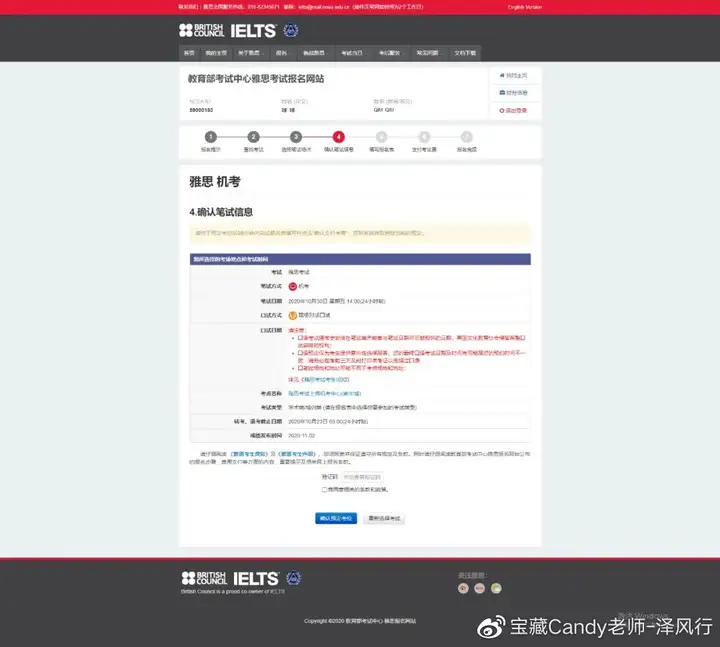720x647 pixels.
Task: Click the NEEA ID number 89000183
Action: pyautogui.click(x=201, y=110)
